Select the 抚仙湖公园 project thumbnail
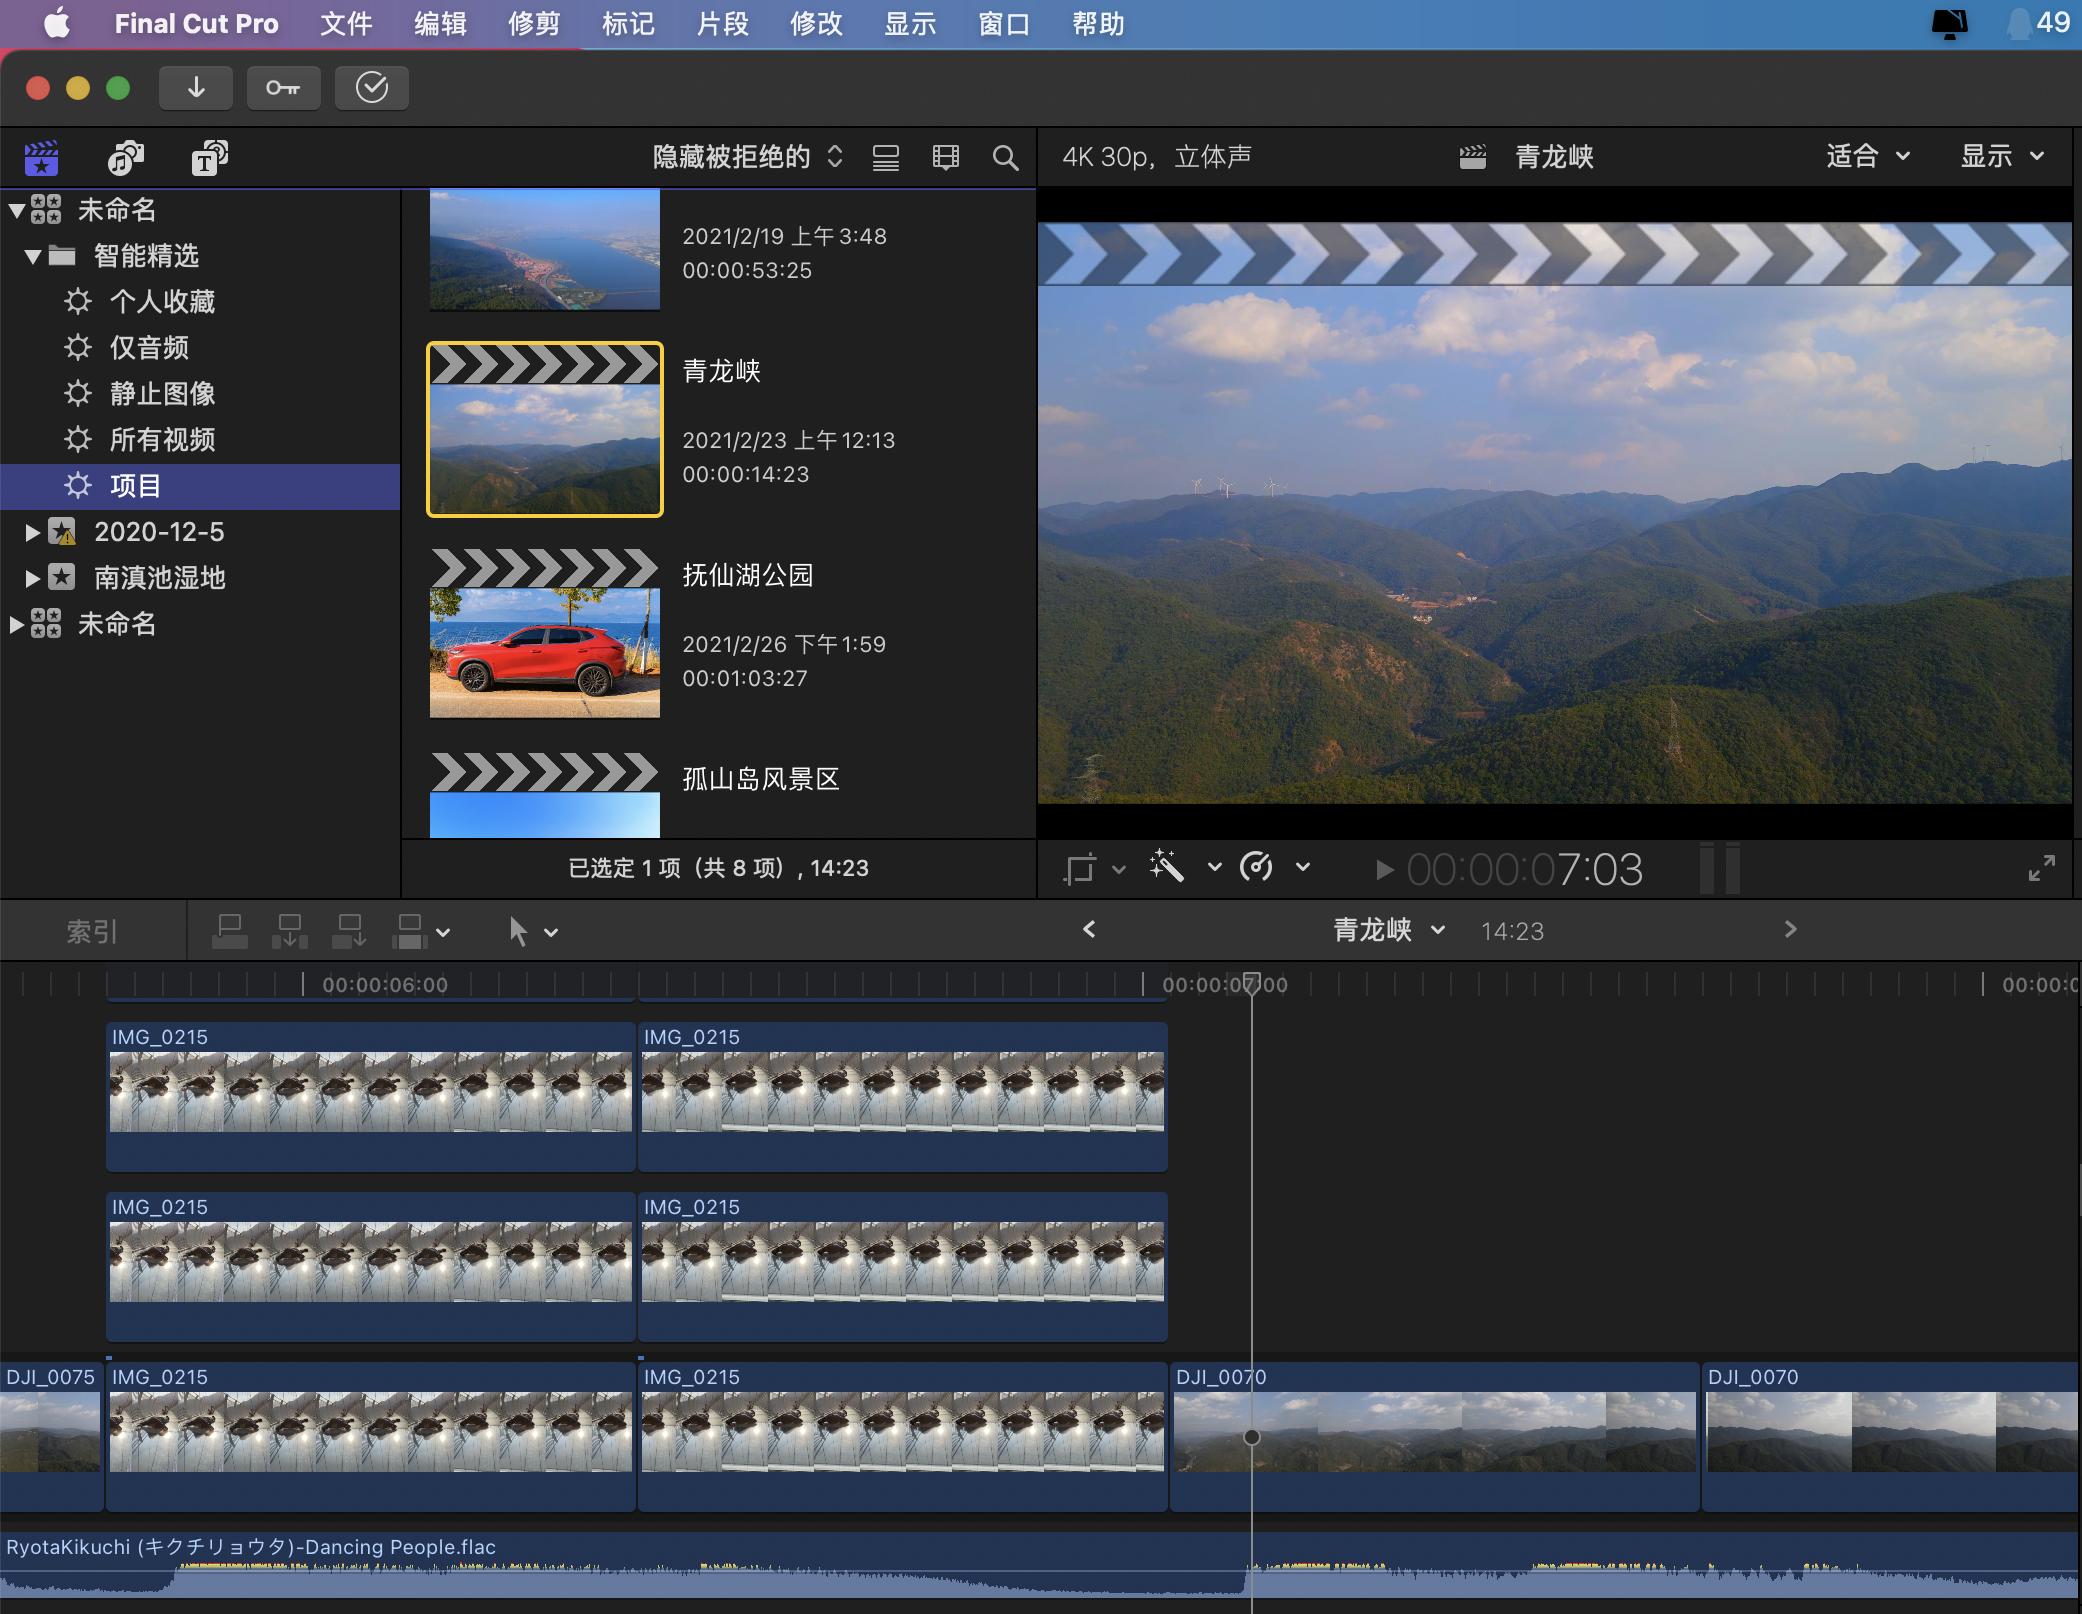Screen dimensions: 2082x1614 (545, 634)
